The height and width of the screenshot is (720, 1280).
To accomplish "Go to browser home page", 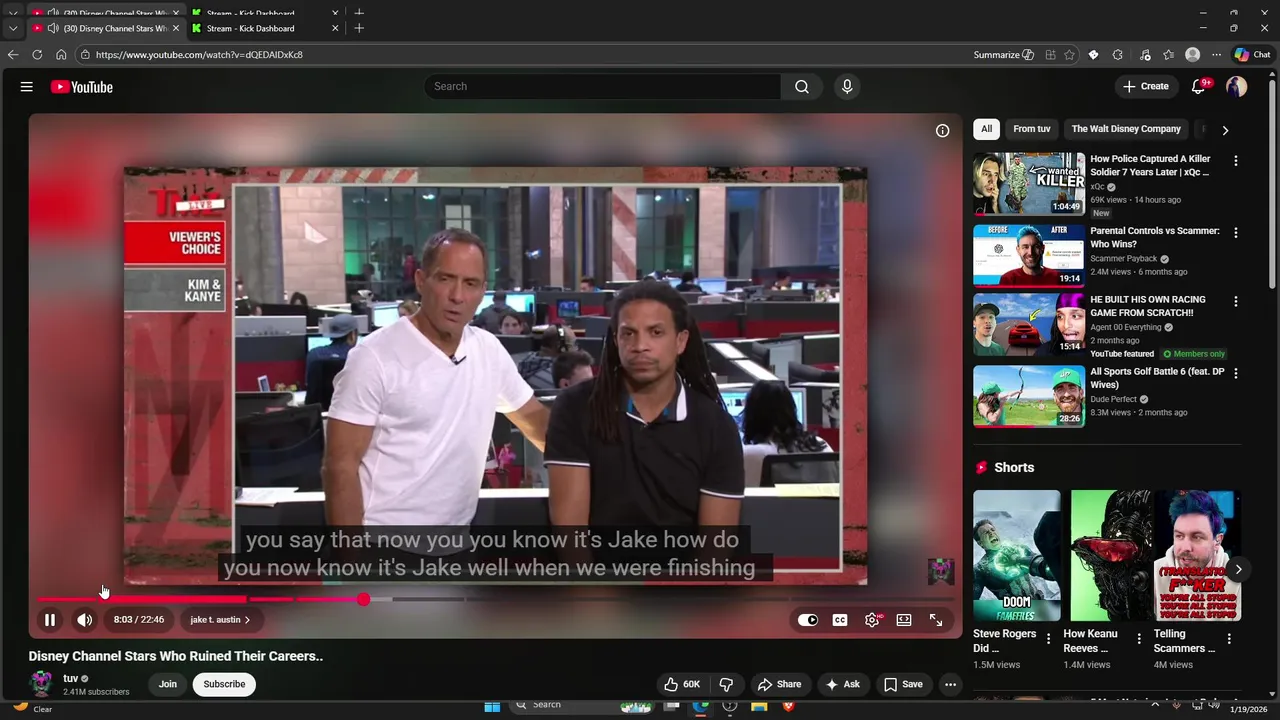I will (61, 55).
